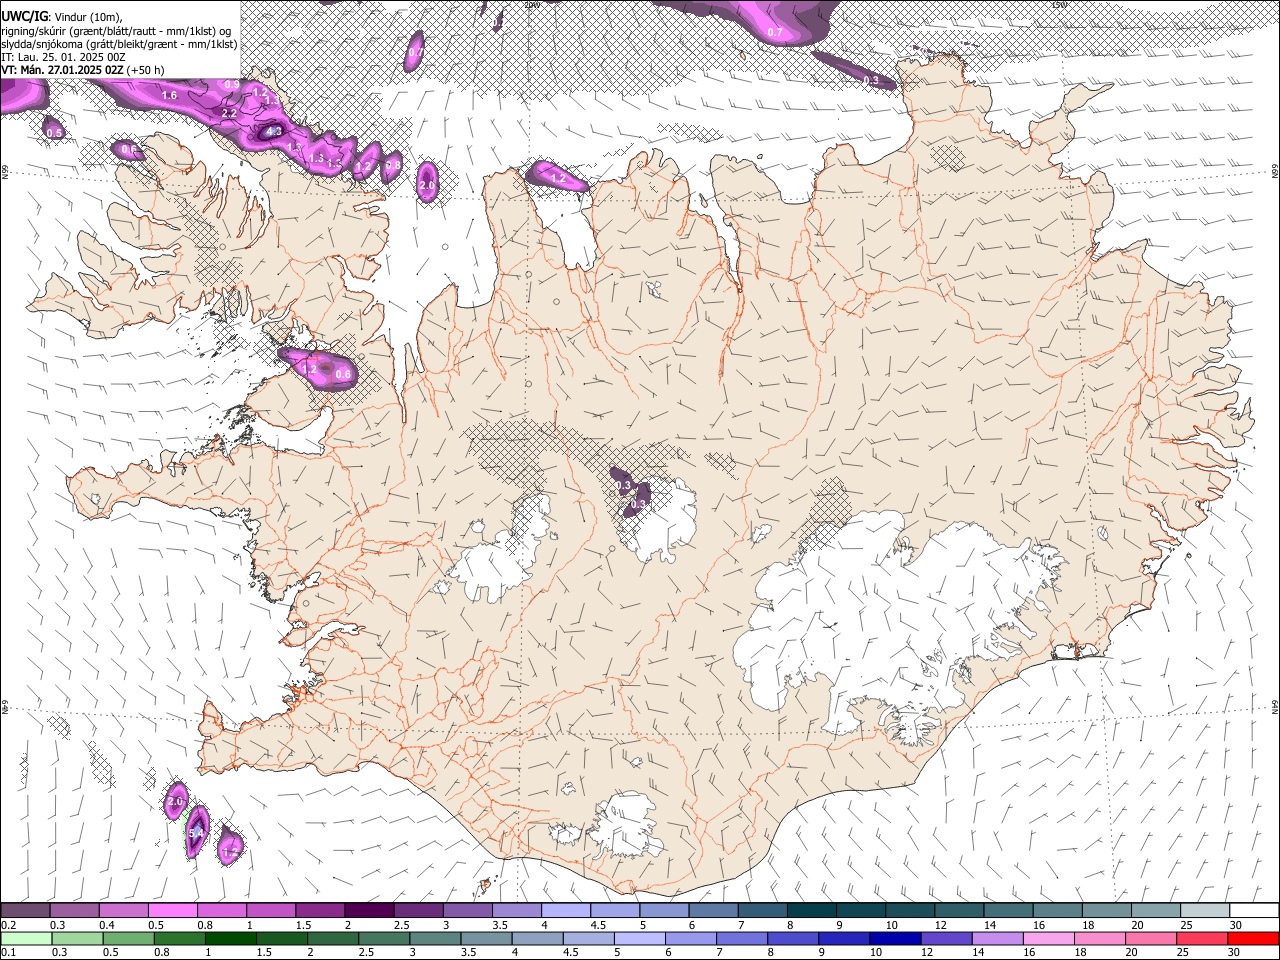1280x960 pixels.
Task: Click the 4.3 precipitation value label
Action: tap(274, 131)
